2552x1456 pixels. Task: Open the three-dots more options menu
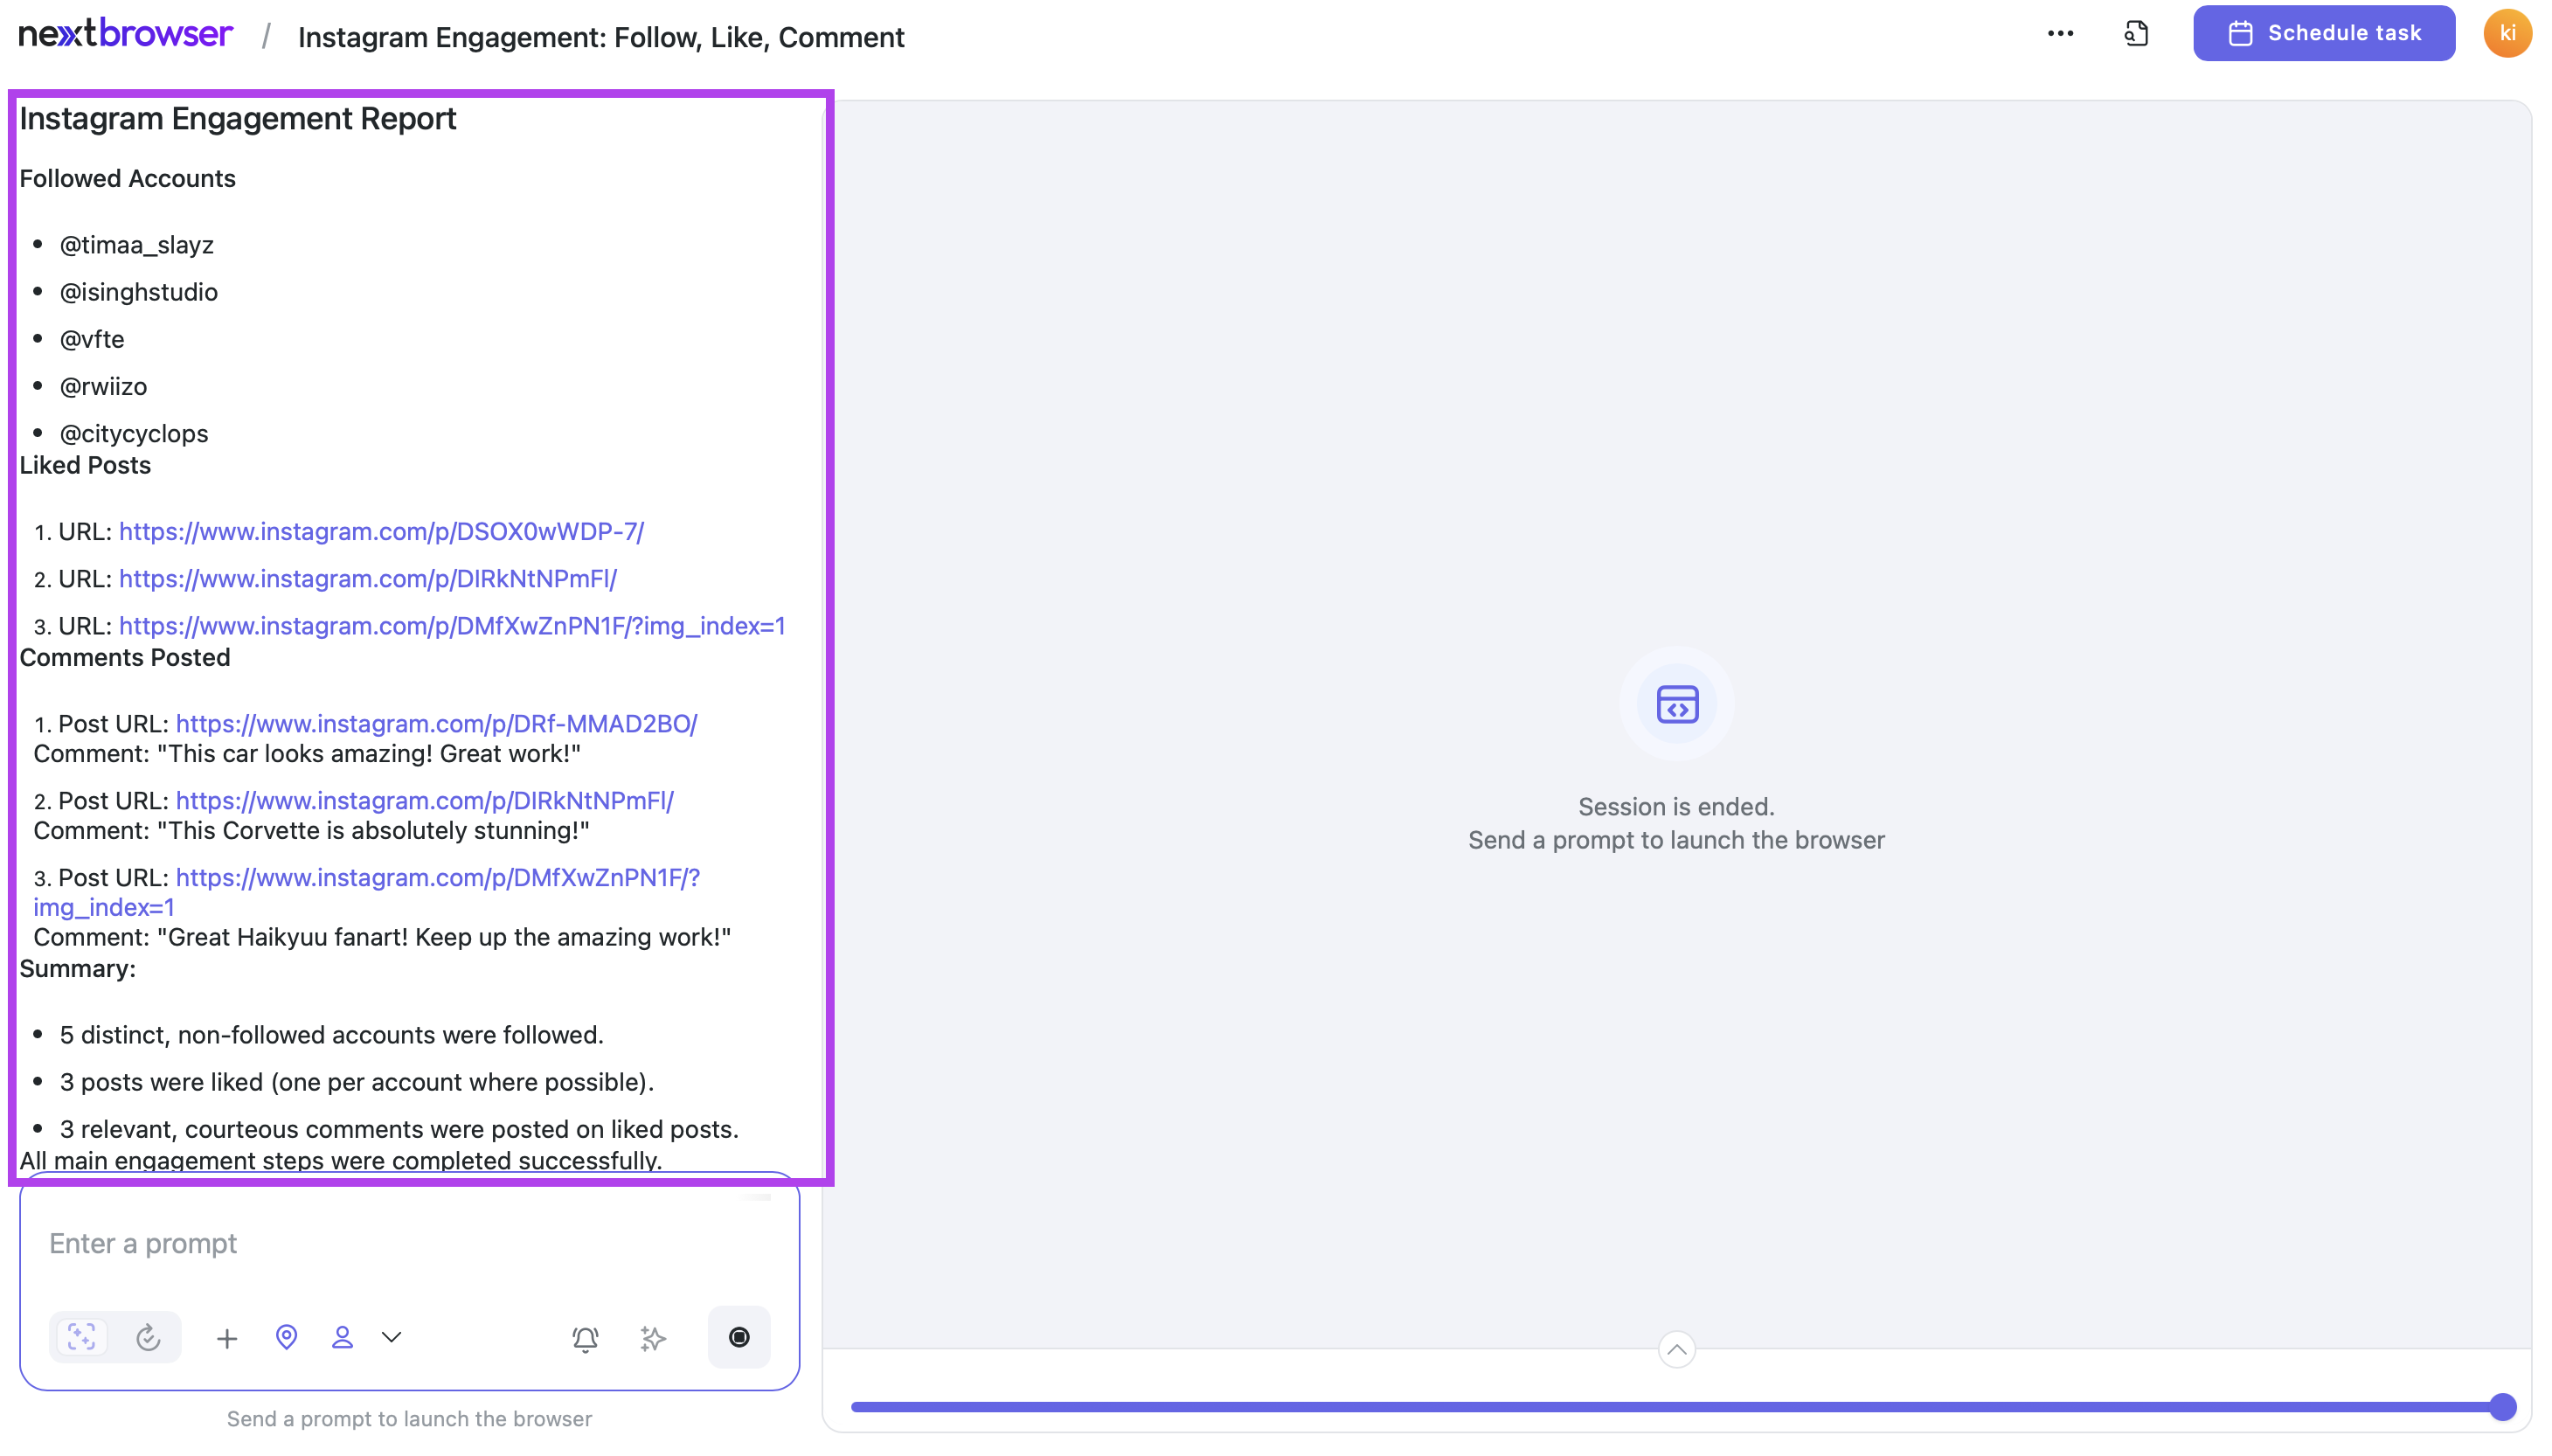click(x=2060, y=34)
